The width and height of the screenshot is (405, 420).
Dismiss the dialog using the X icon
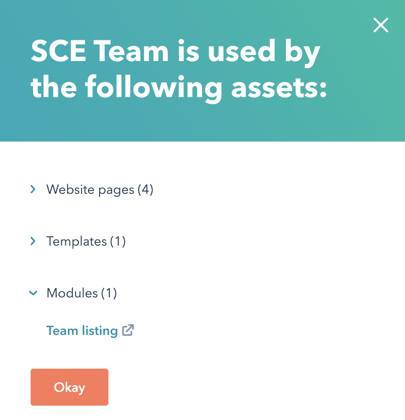pos(381,25)
